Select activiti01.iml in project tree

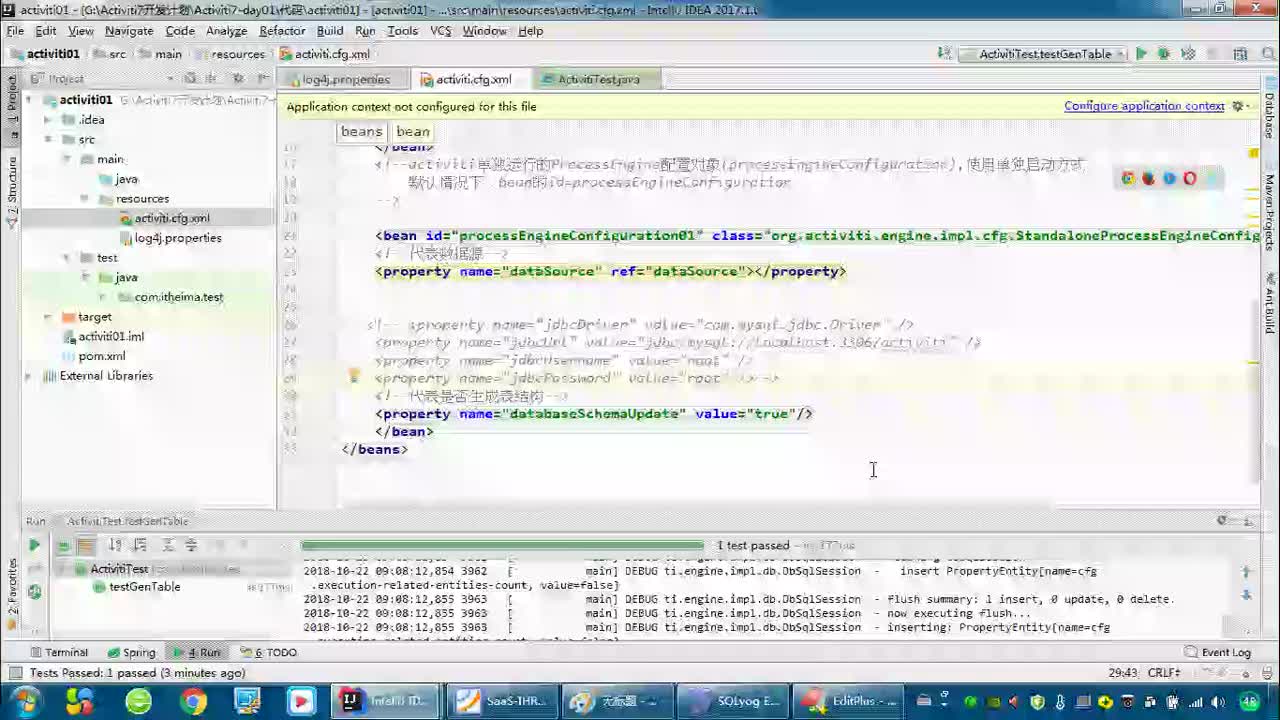point(111,337)
